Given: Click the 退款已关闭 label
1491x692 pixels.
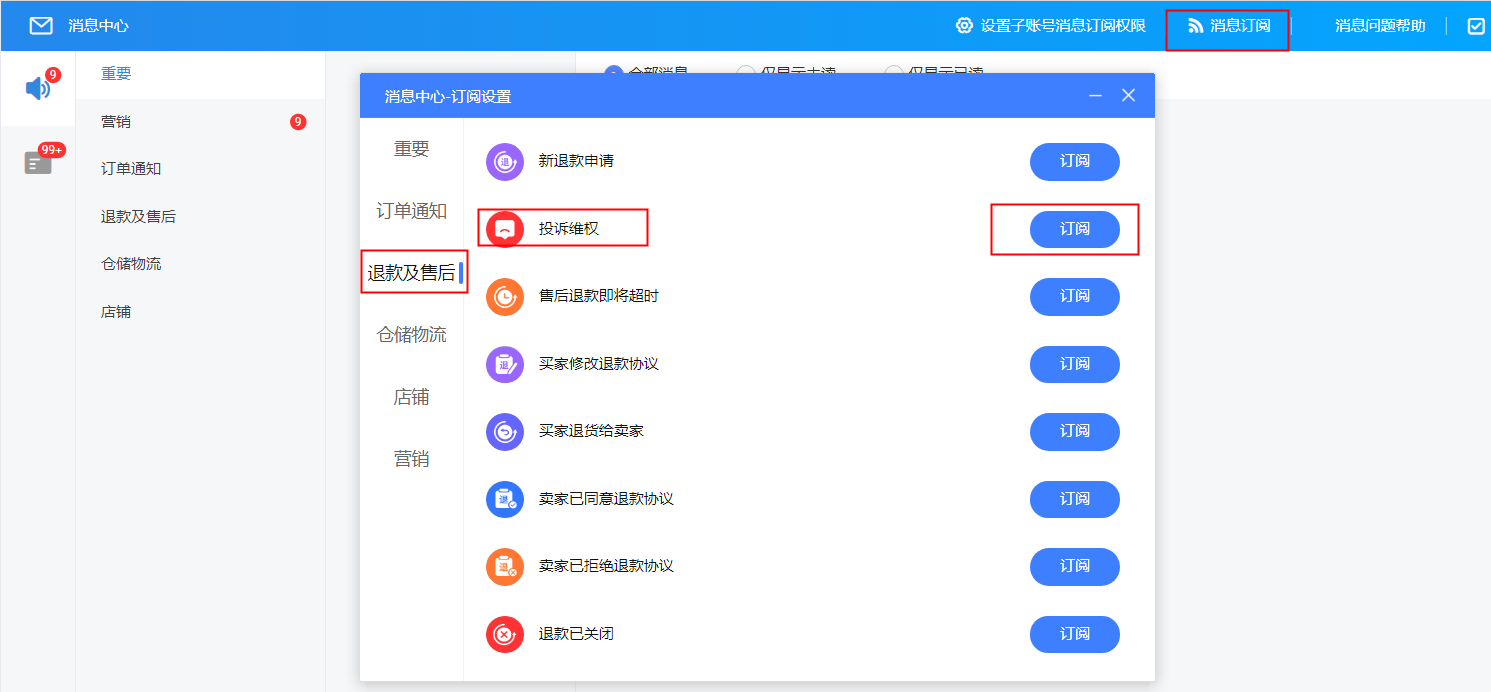Looking at the screenshot, I should pyautogui.click(x=576, y=634).
